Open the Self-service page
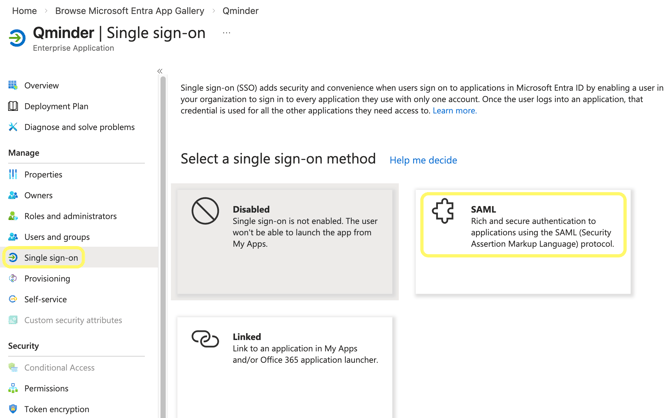Screen dimensions: 670x418 coord(45,299)
